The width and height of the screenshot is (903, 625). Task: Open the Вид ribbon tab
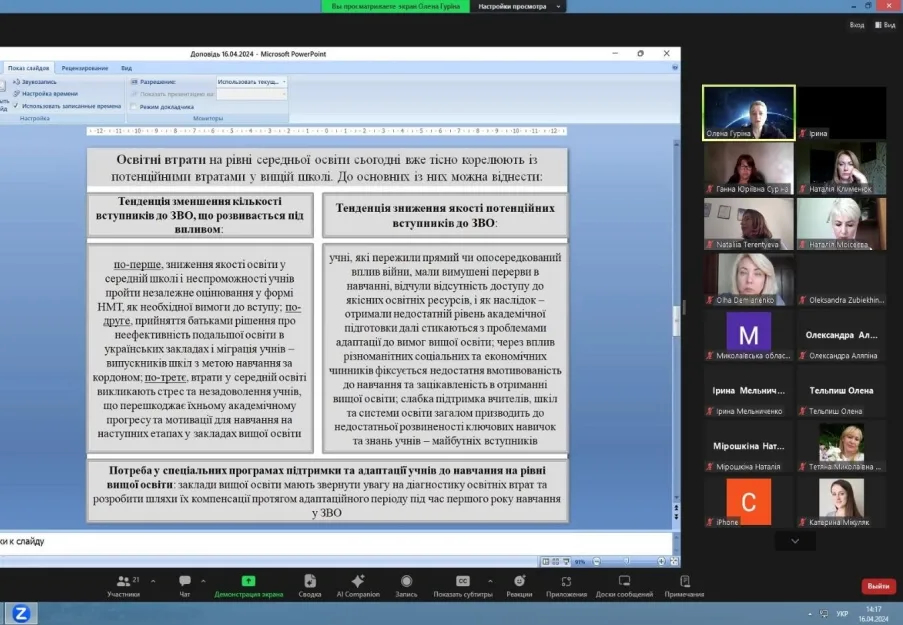pyautogui.click(x=126, y=68)
